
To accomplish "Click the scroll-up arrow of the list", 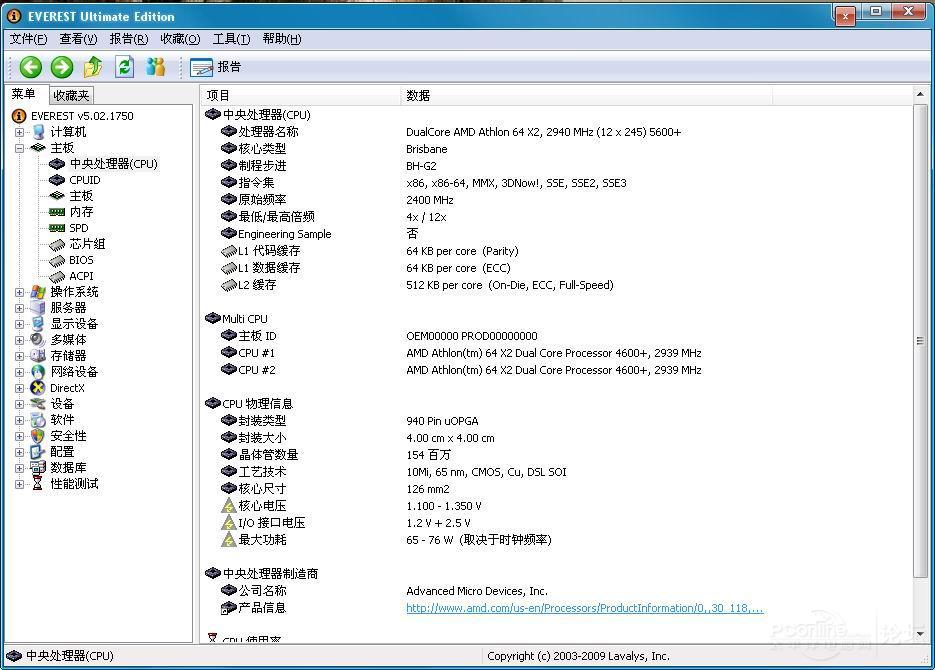I will [920, 94].
